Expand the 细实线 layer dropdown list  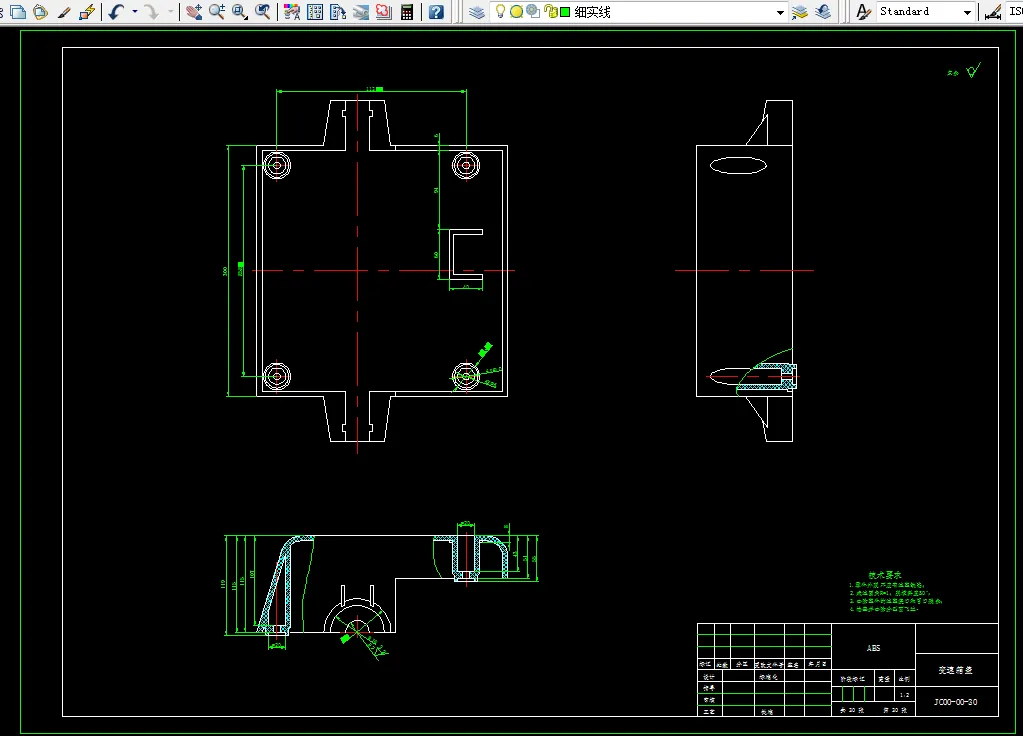pos(780,12)
